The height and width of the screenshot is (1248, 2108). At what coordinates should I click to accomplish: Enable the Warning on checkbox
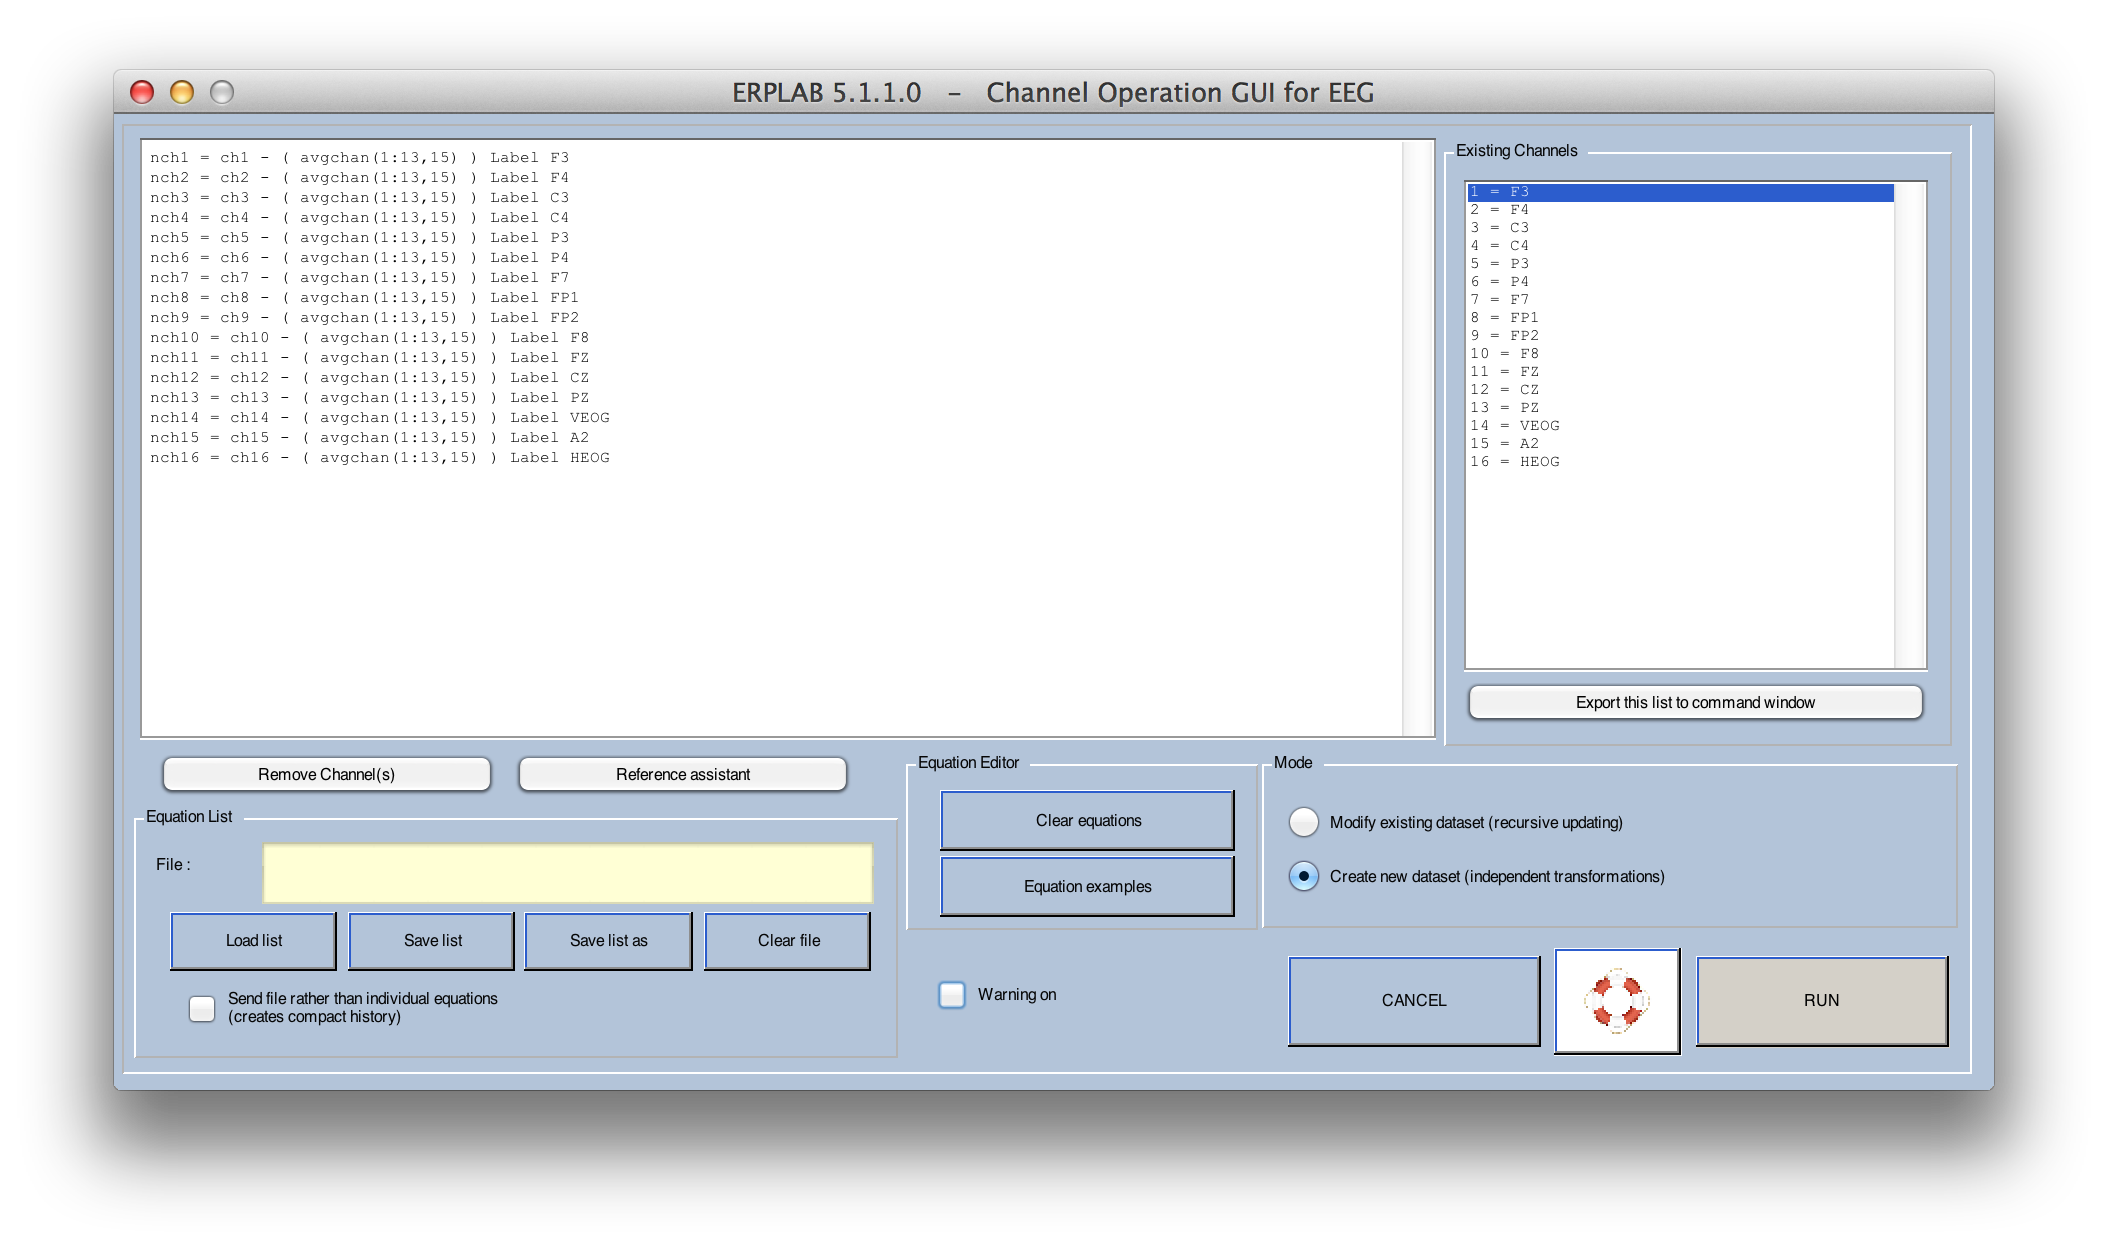tap(952, 994)
